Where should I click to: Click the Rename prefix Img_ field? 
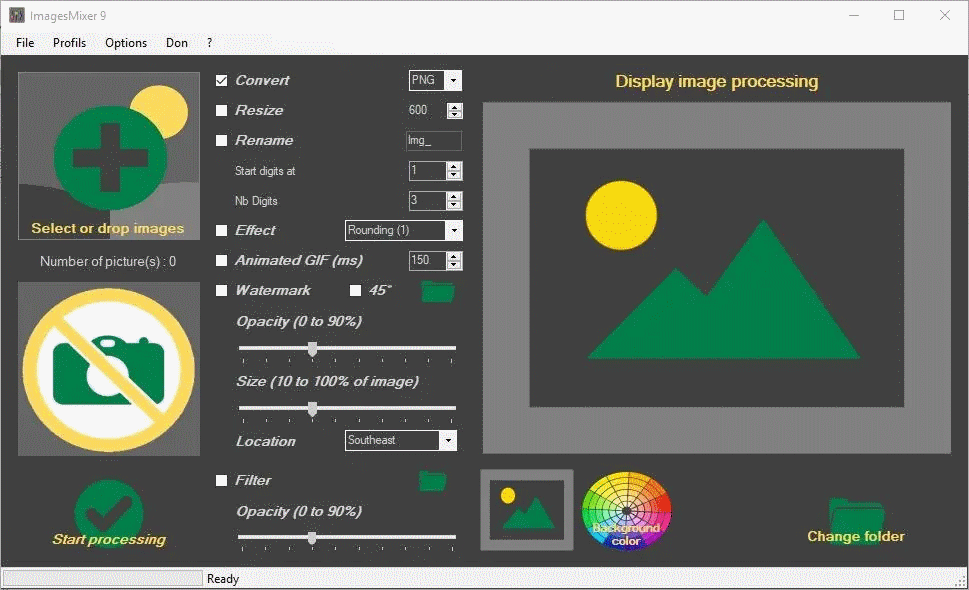pyautogui.click(x=434, y=141)
